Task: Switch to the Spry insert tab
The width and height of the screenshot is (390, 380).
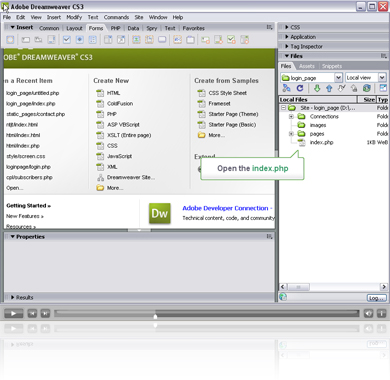Action: [x=152, y=28]
